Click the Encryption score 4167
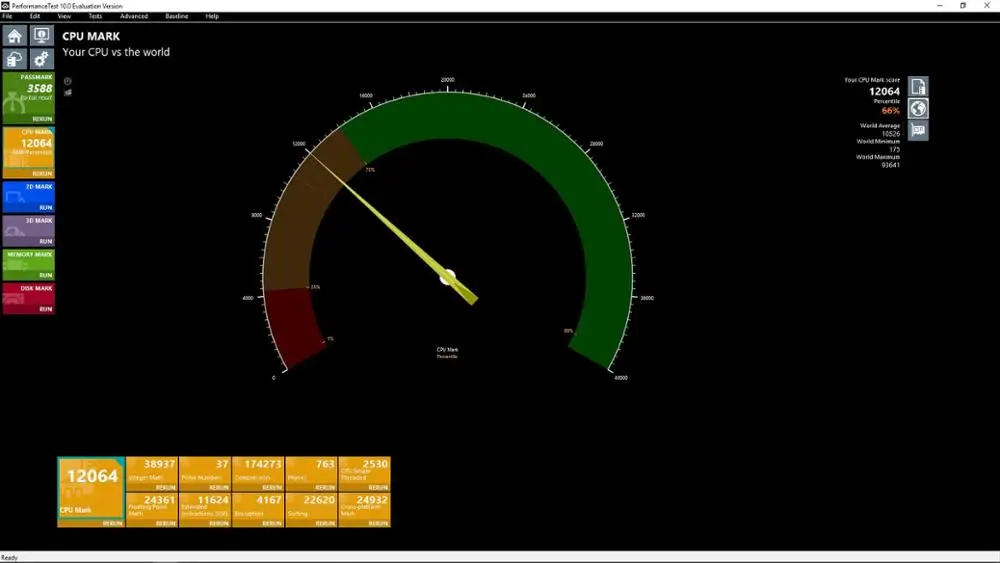Screen dimensions: 1000x563 coord(269,500)
